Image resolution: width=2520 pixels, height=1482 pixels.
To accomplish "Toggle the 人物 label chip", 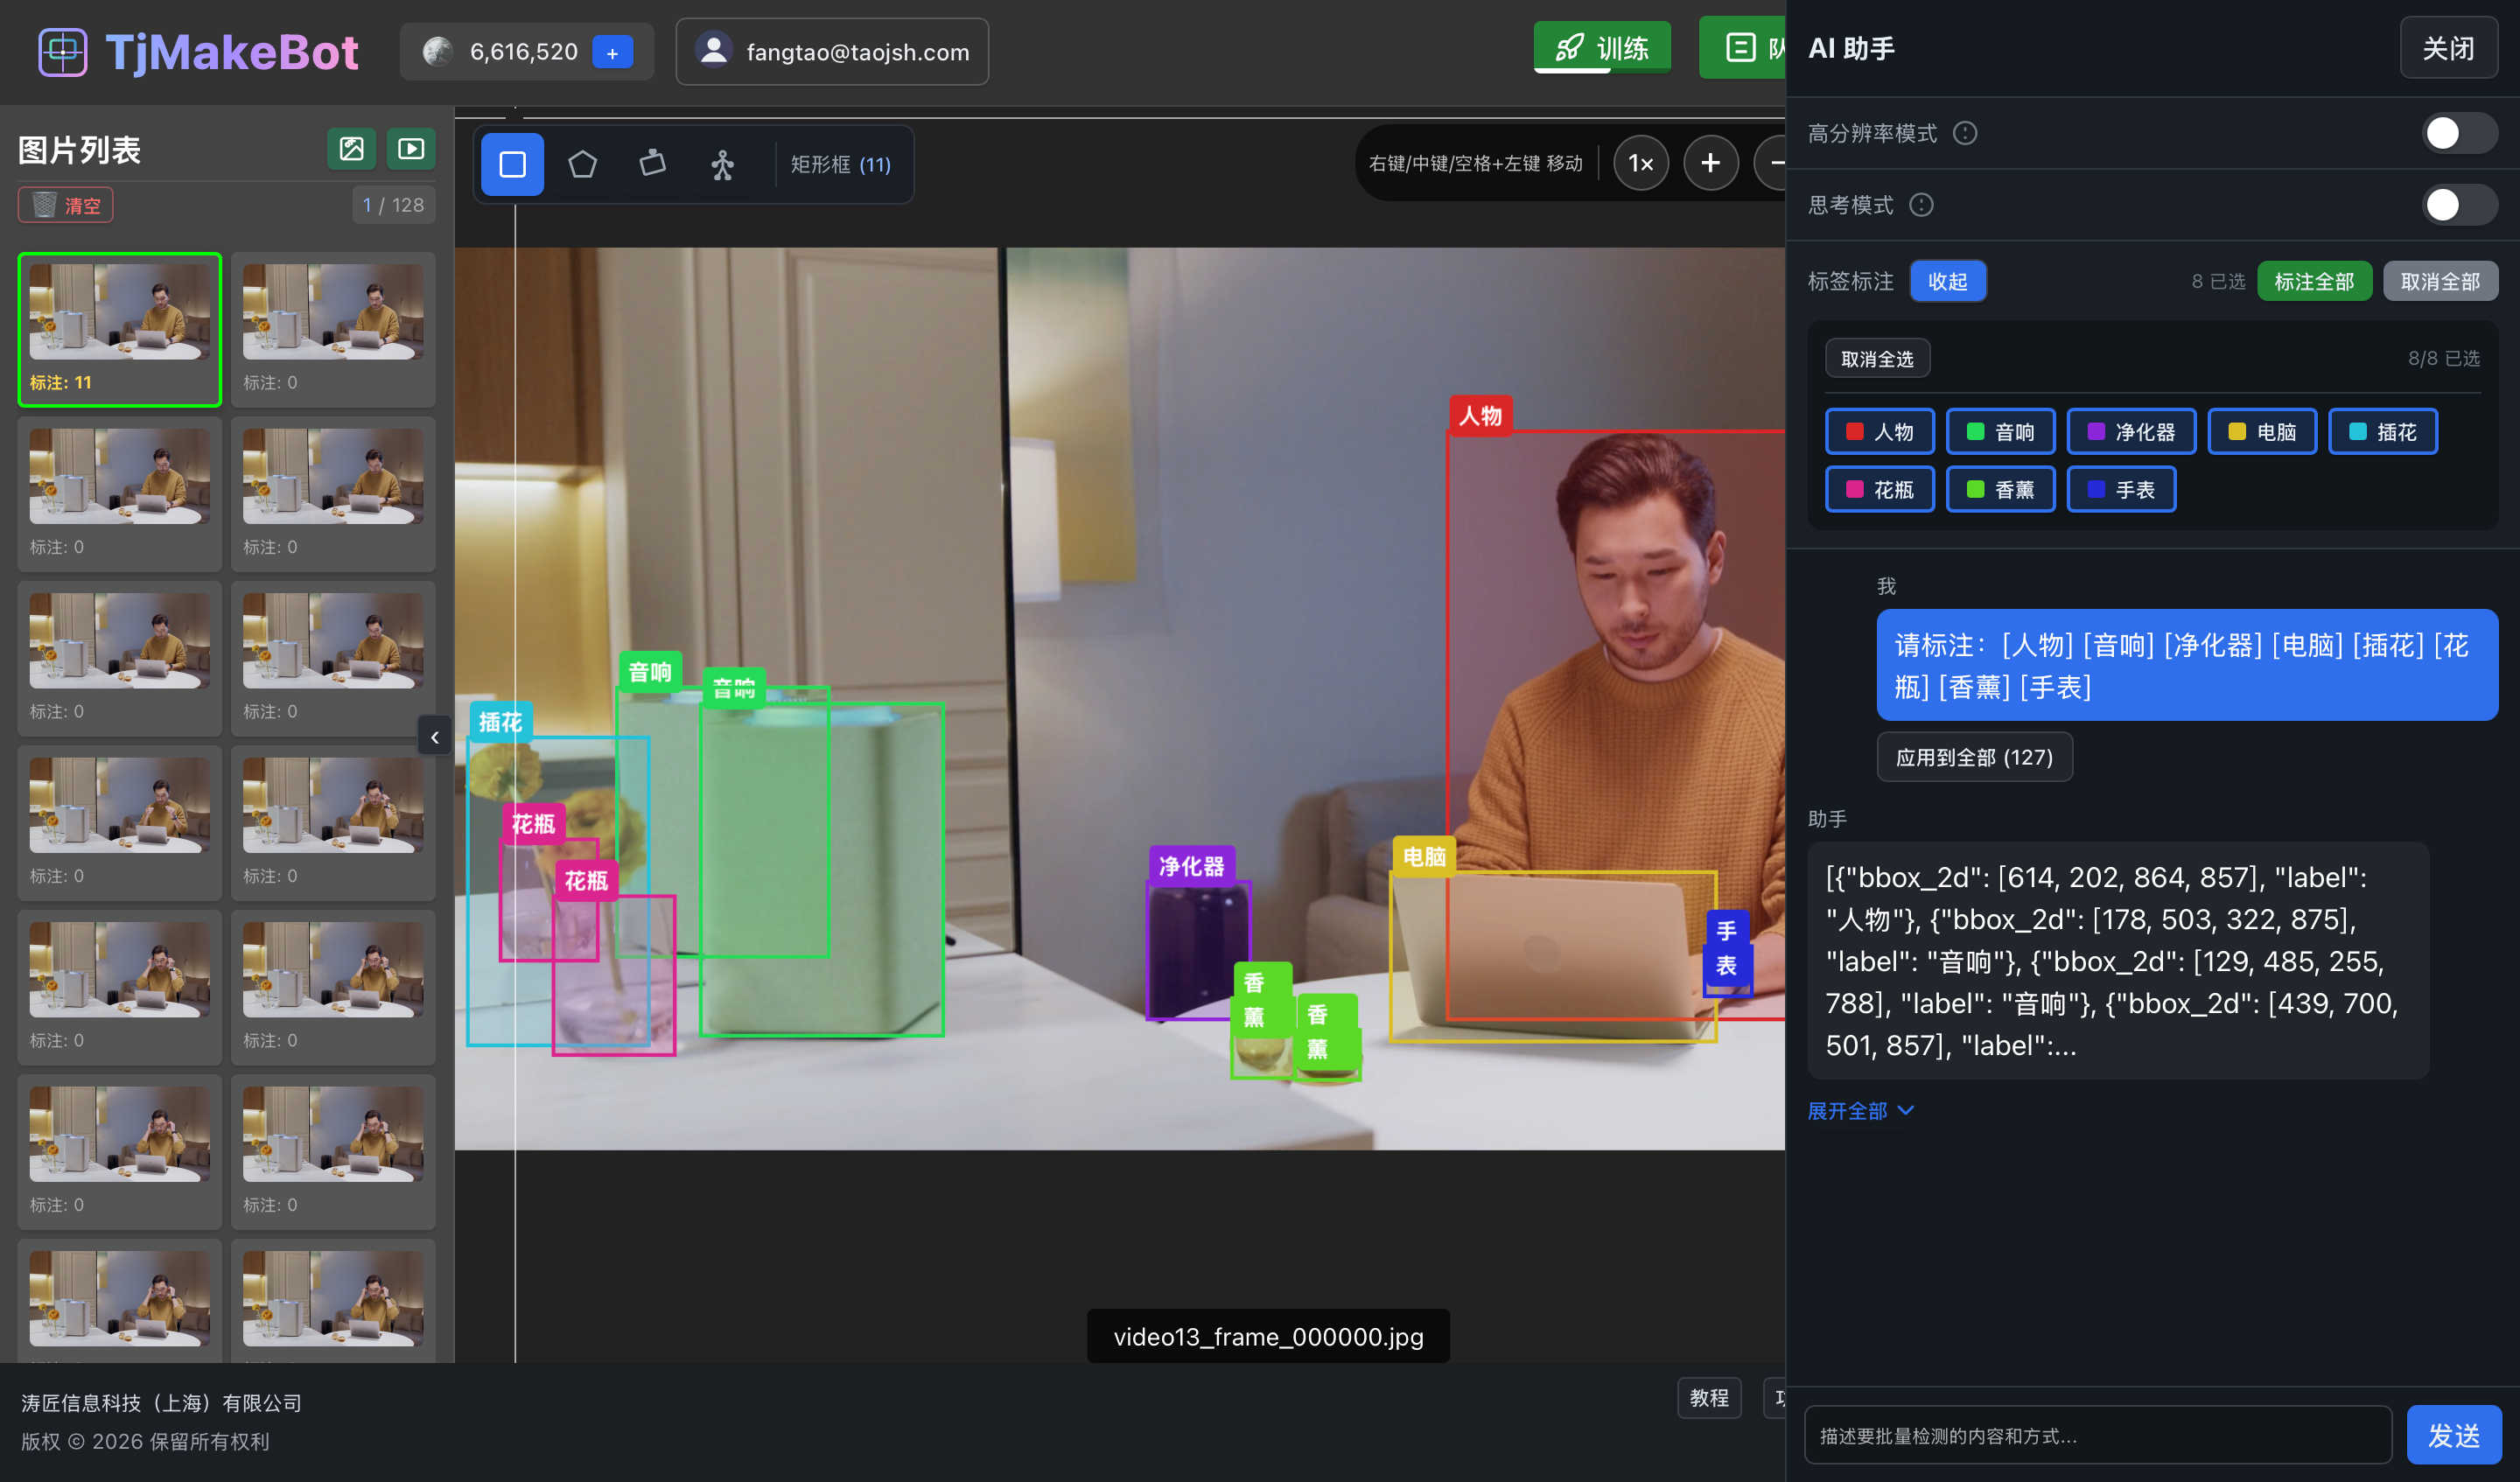I will click(x=1879, y=432).
